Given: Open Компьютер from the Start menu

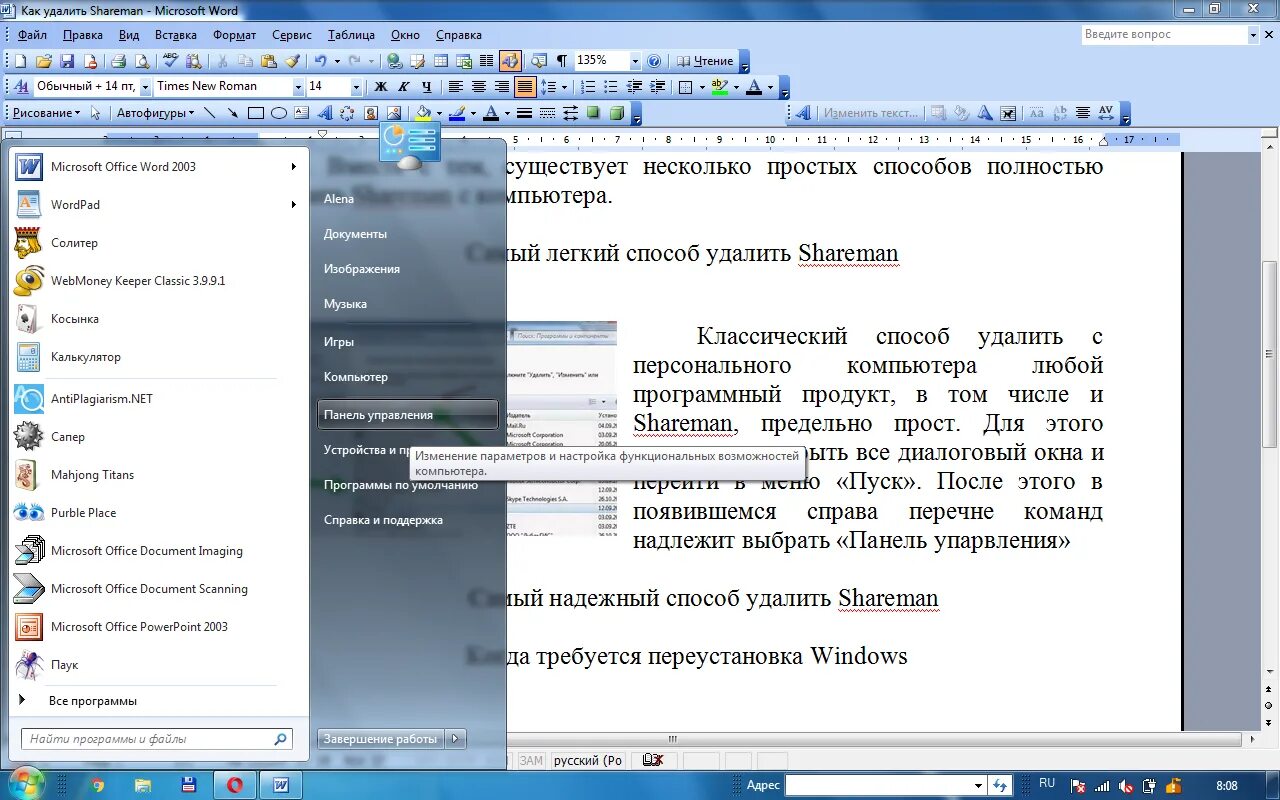Looking at the screenshot, I should point(355,377).
